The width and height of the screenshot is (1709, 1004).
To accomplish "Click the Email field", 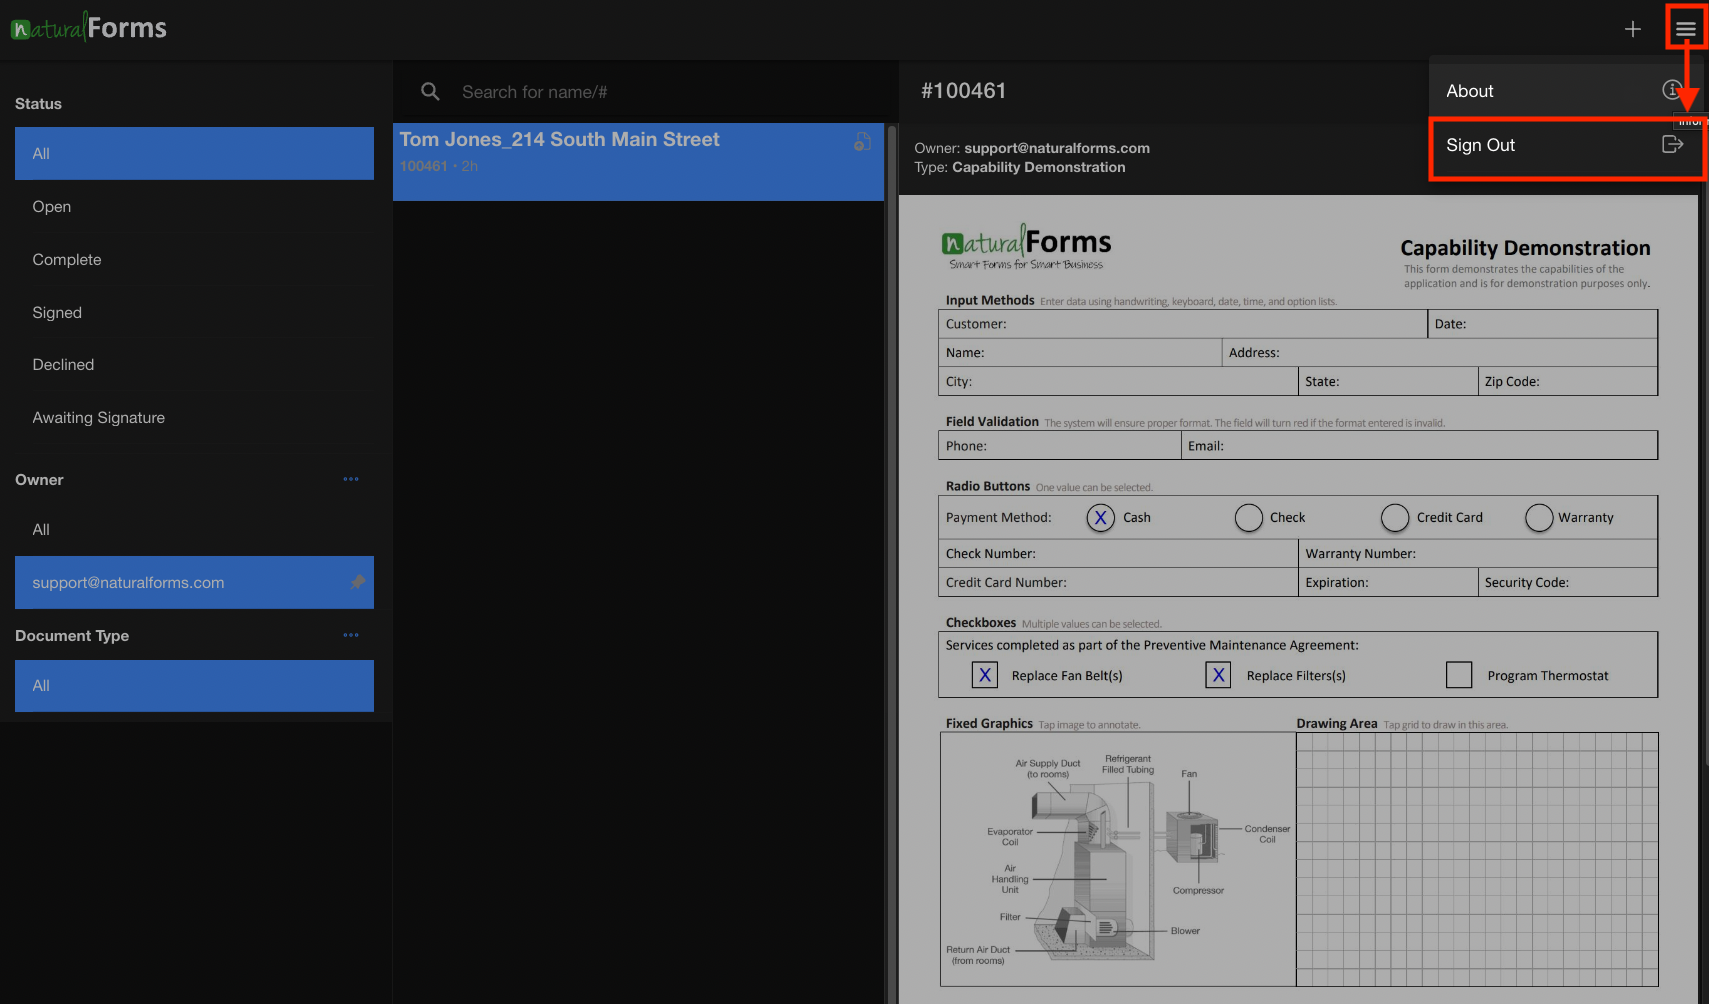I will [1420, 446].
